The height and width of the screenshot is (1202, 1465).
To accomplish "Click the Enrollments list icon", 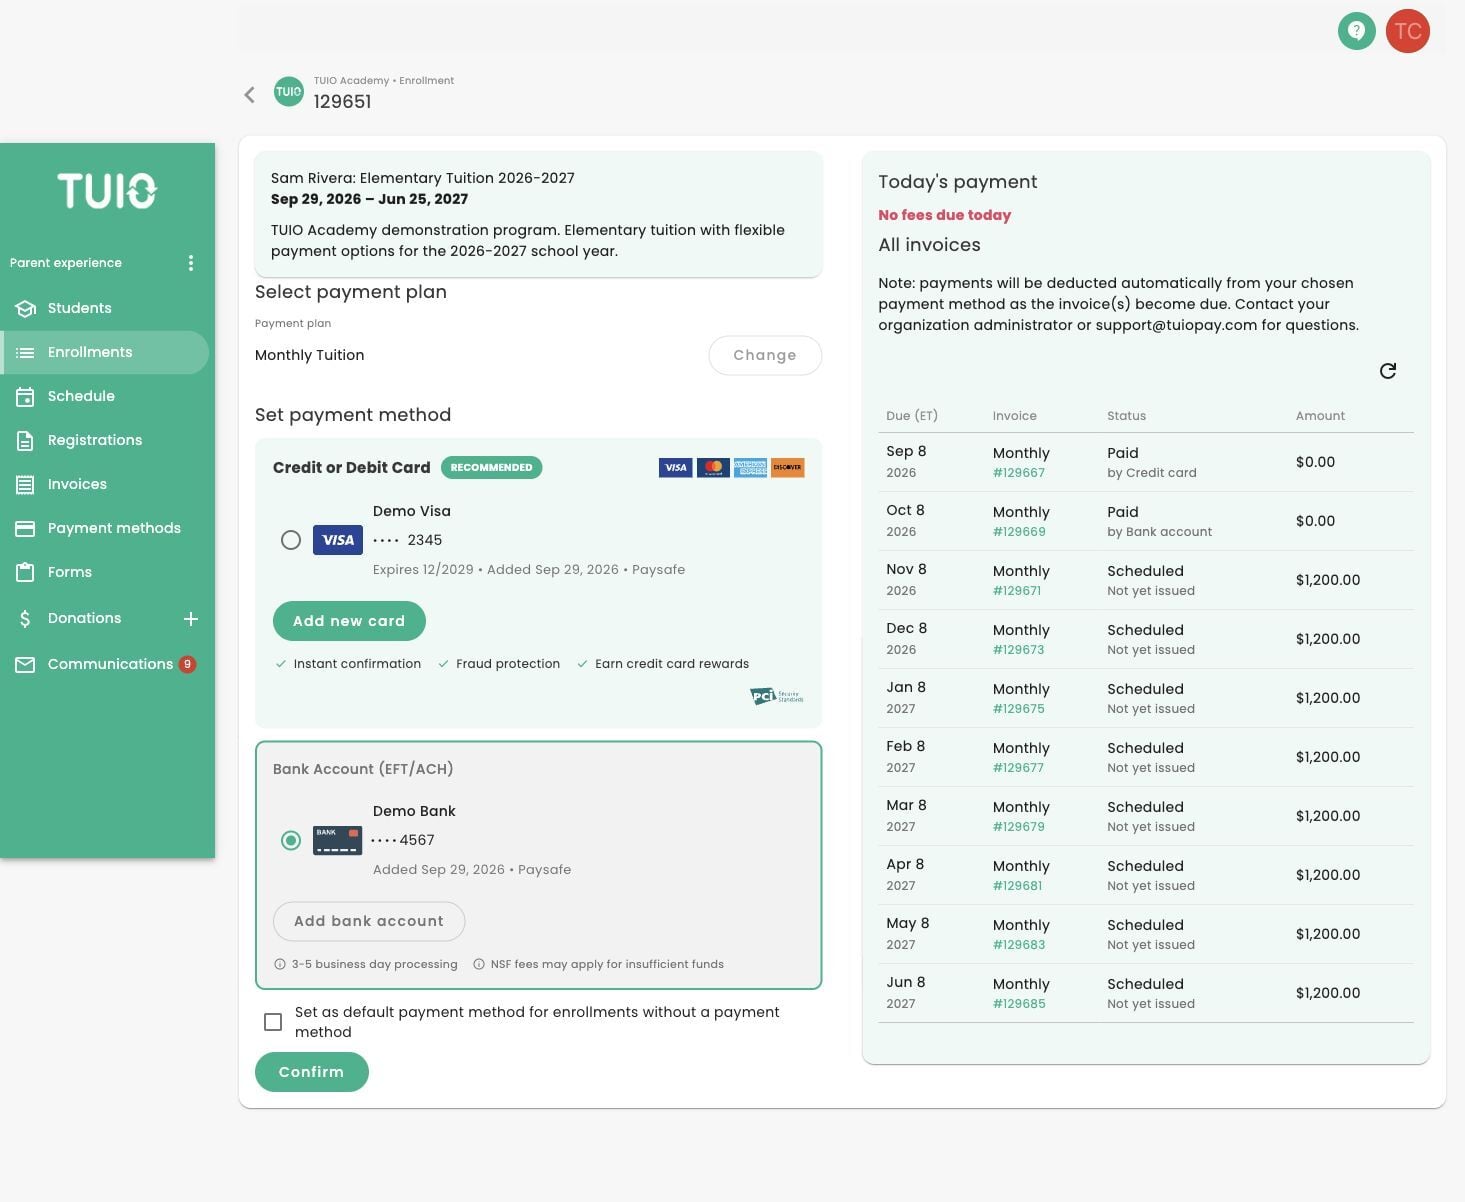I will tap(25, 353).
